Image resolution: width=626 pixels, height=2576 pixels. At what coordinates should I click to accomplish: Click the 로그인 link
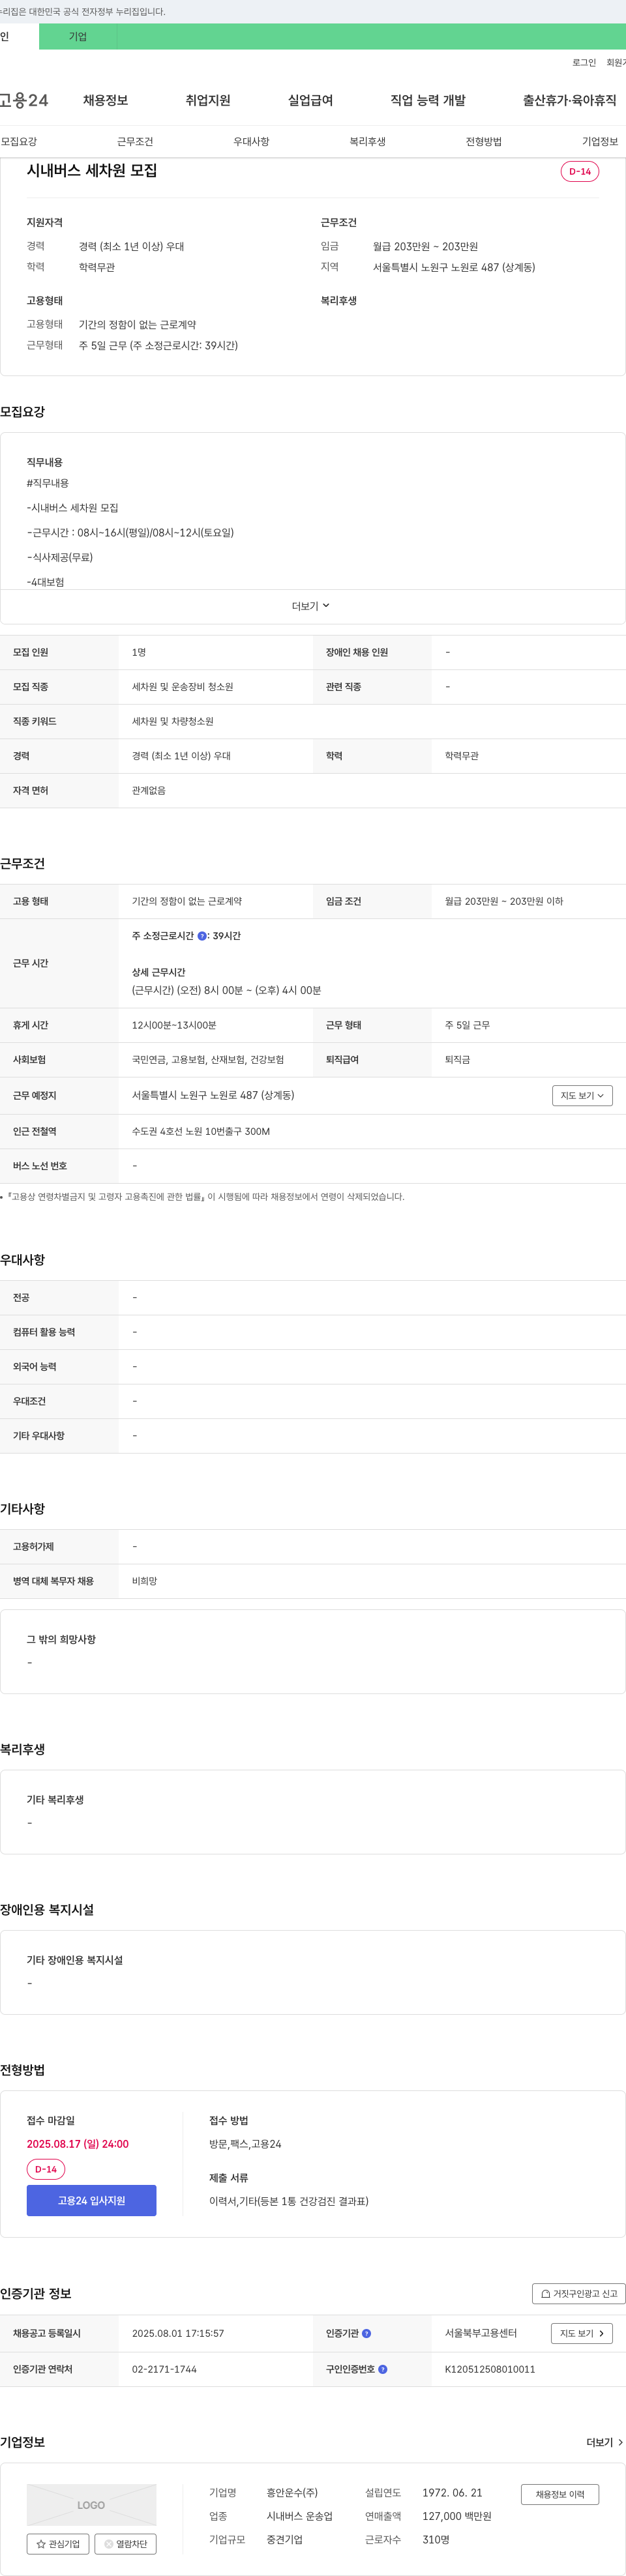point(584,62)
